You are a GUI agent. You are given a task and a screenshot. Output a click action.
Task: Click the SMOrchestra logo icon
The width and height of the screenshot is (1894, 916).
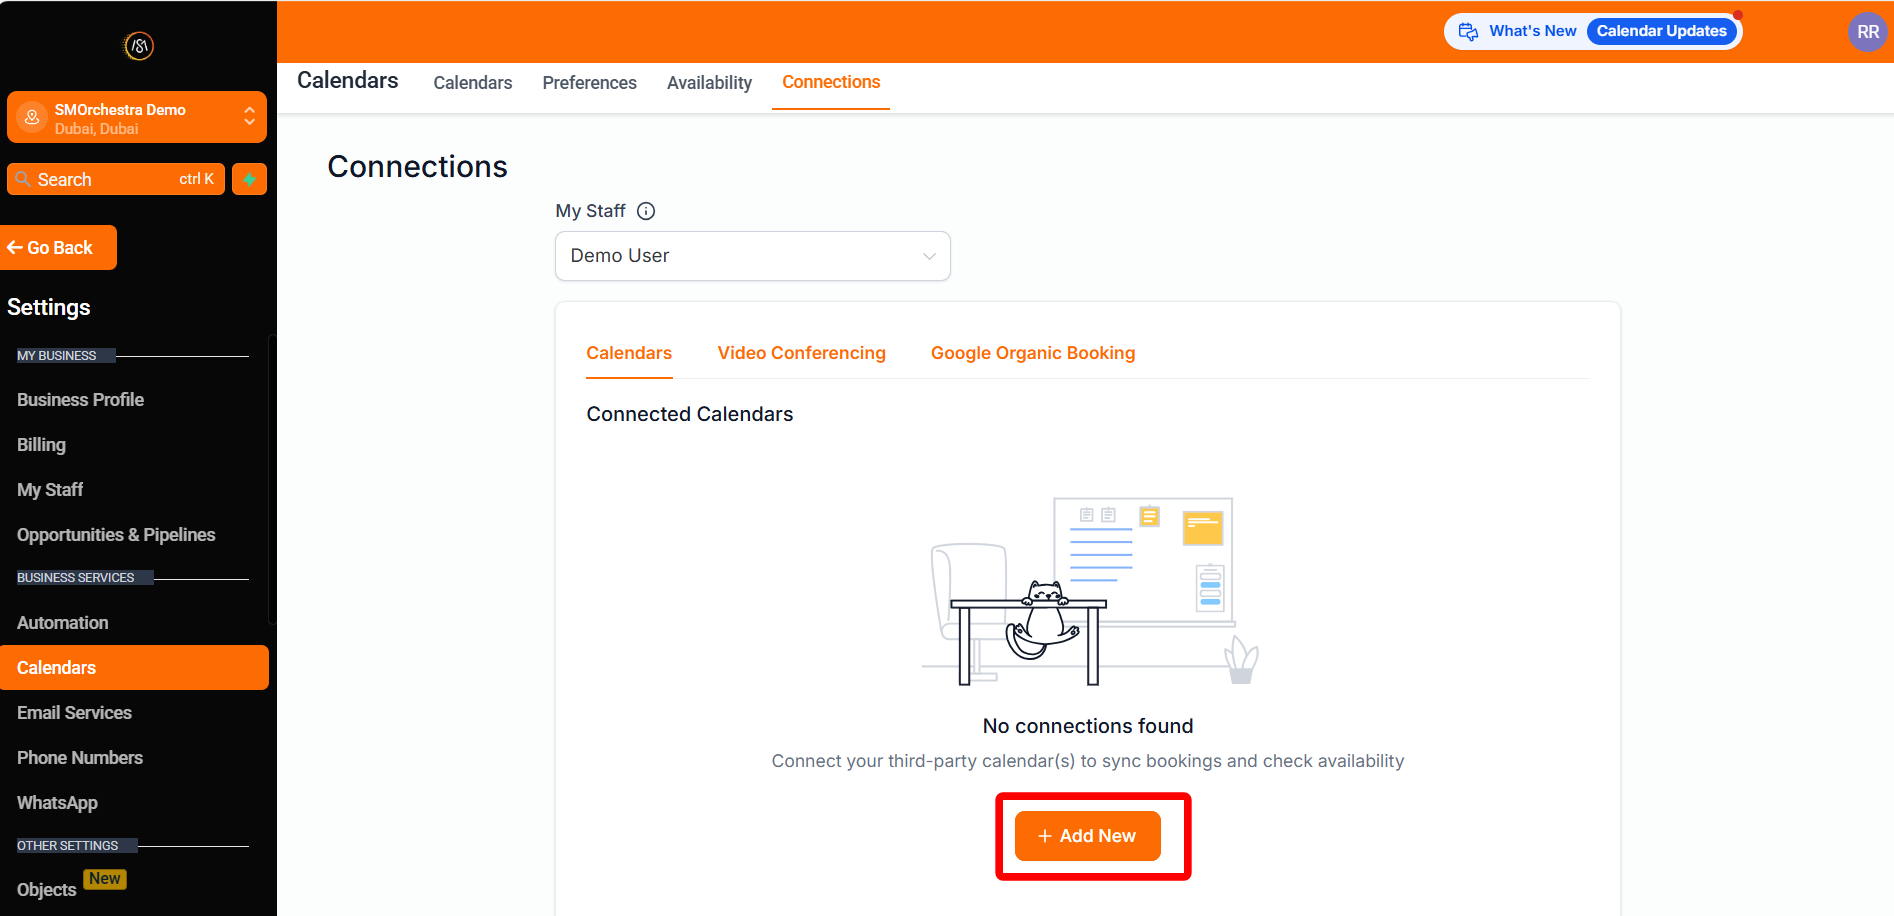coord(138,46)
